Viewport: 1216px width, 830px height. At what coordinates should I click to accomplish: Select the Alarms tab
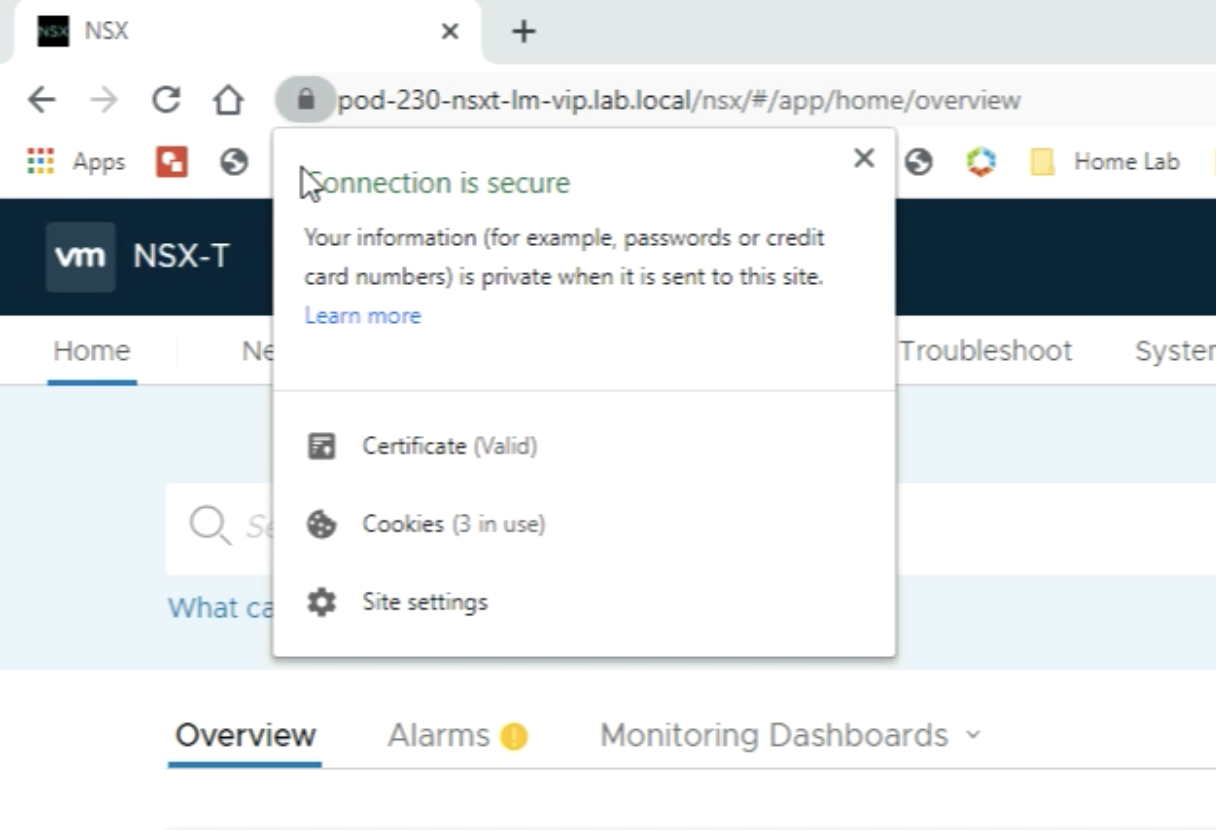tap(439, 736)
